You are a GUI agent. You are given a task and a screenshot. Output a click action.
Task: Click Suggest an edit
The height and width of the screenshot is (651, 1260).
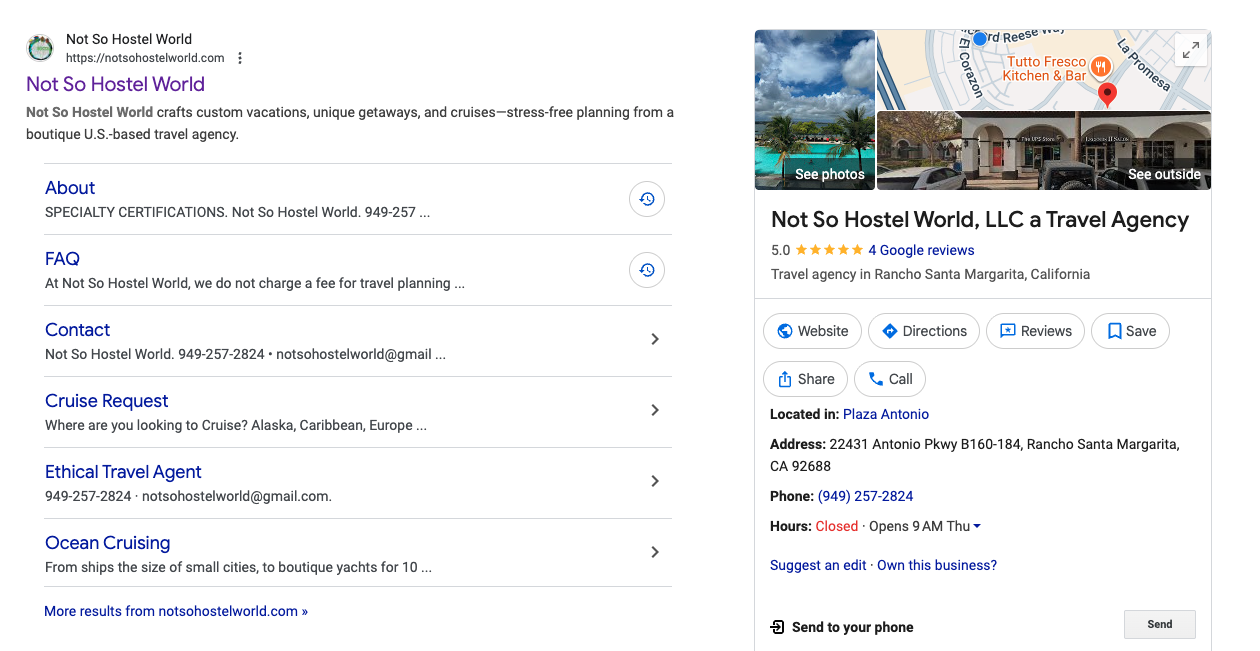818,565
